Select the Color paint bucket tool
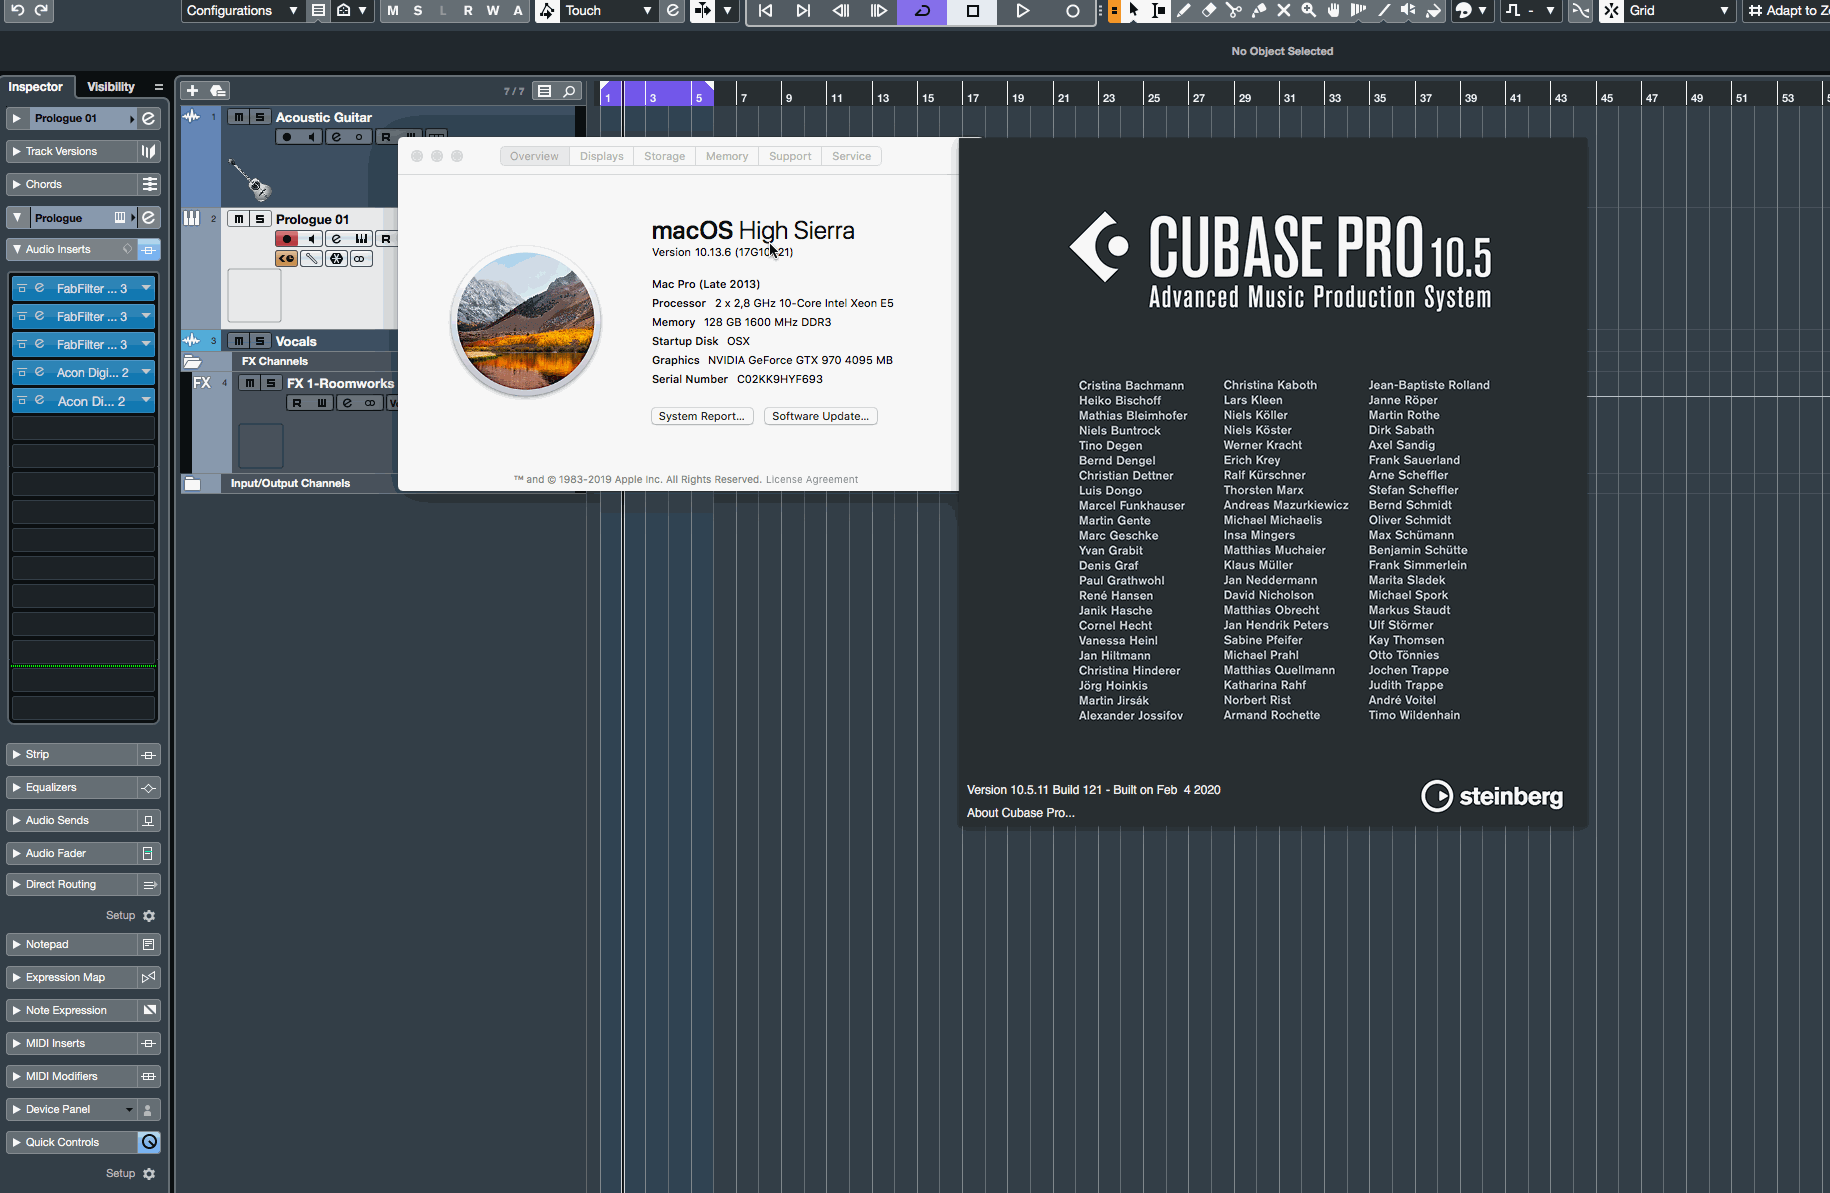Image resolution: width=1830 pixels, height=1193 pixels. [1433, 10]
